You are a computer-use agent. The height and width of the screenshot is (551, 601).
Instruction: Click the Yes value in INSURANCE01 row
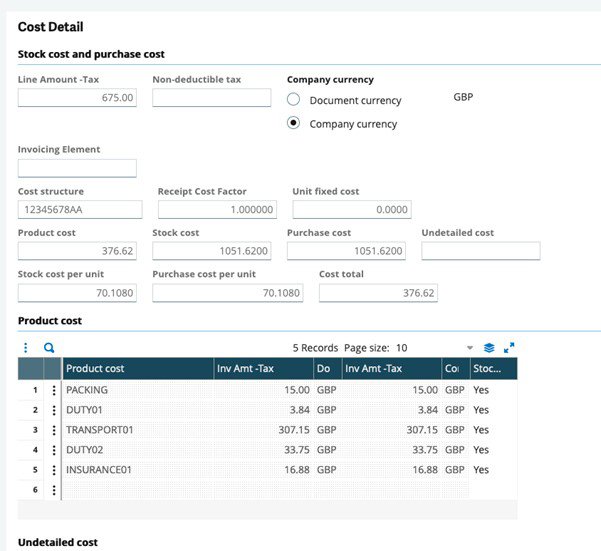tap(481, 470)
